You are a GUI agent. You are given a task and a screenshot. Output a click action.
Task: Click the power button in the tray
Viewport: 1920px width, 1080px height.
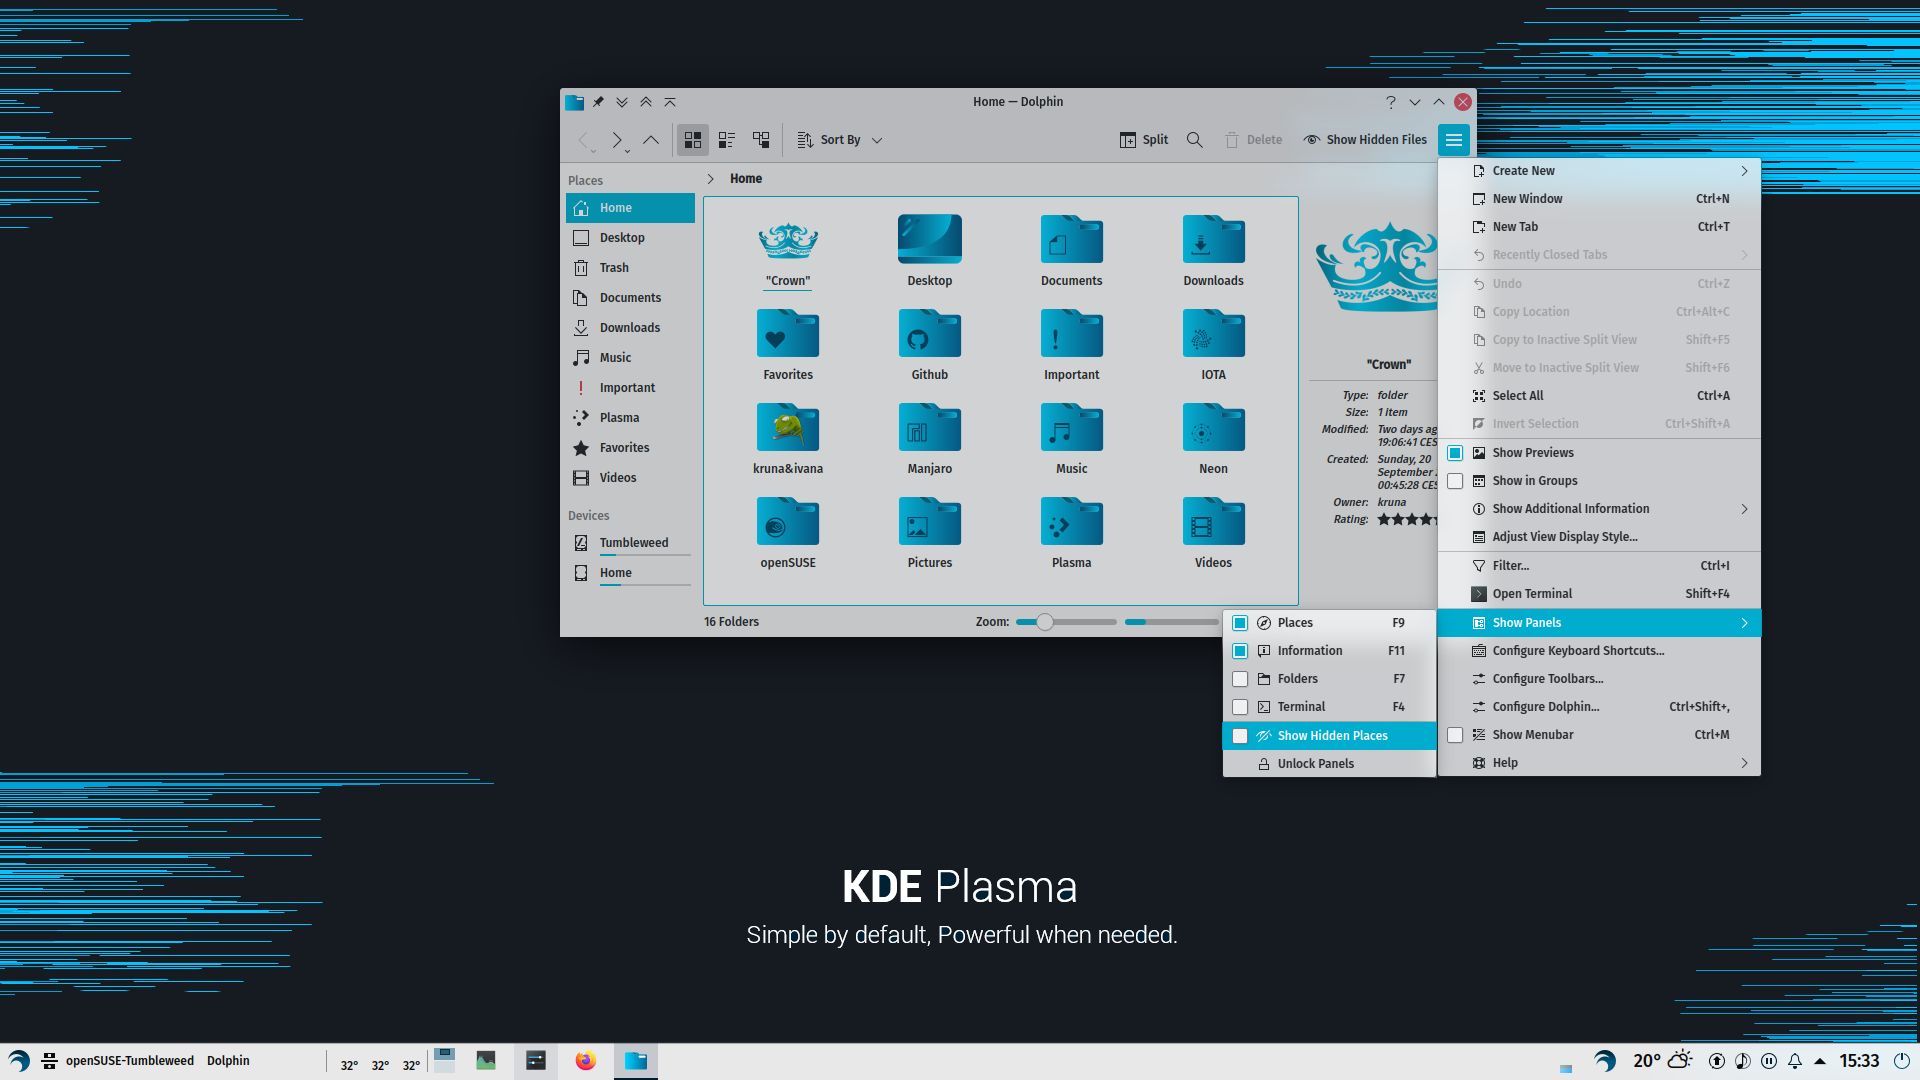(x=1902, y=1061)
